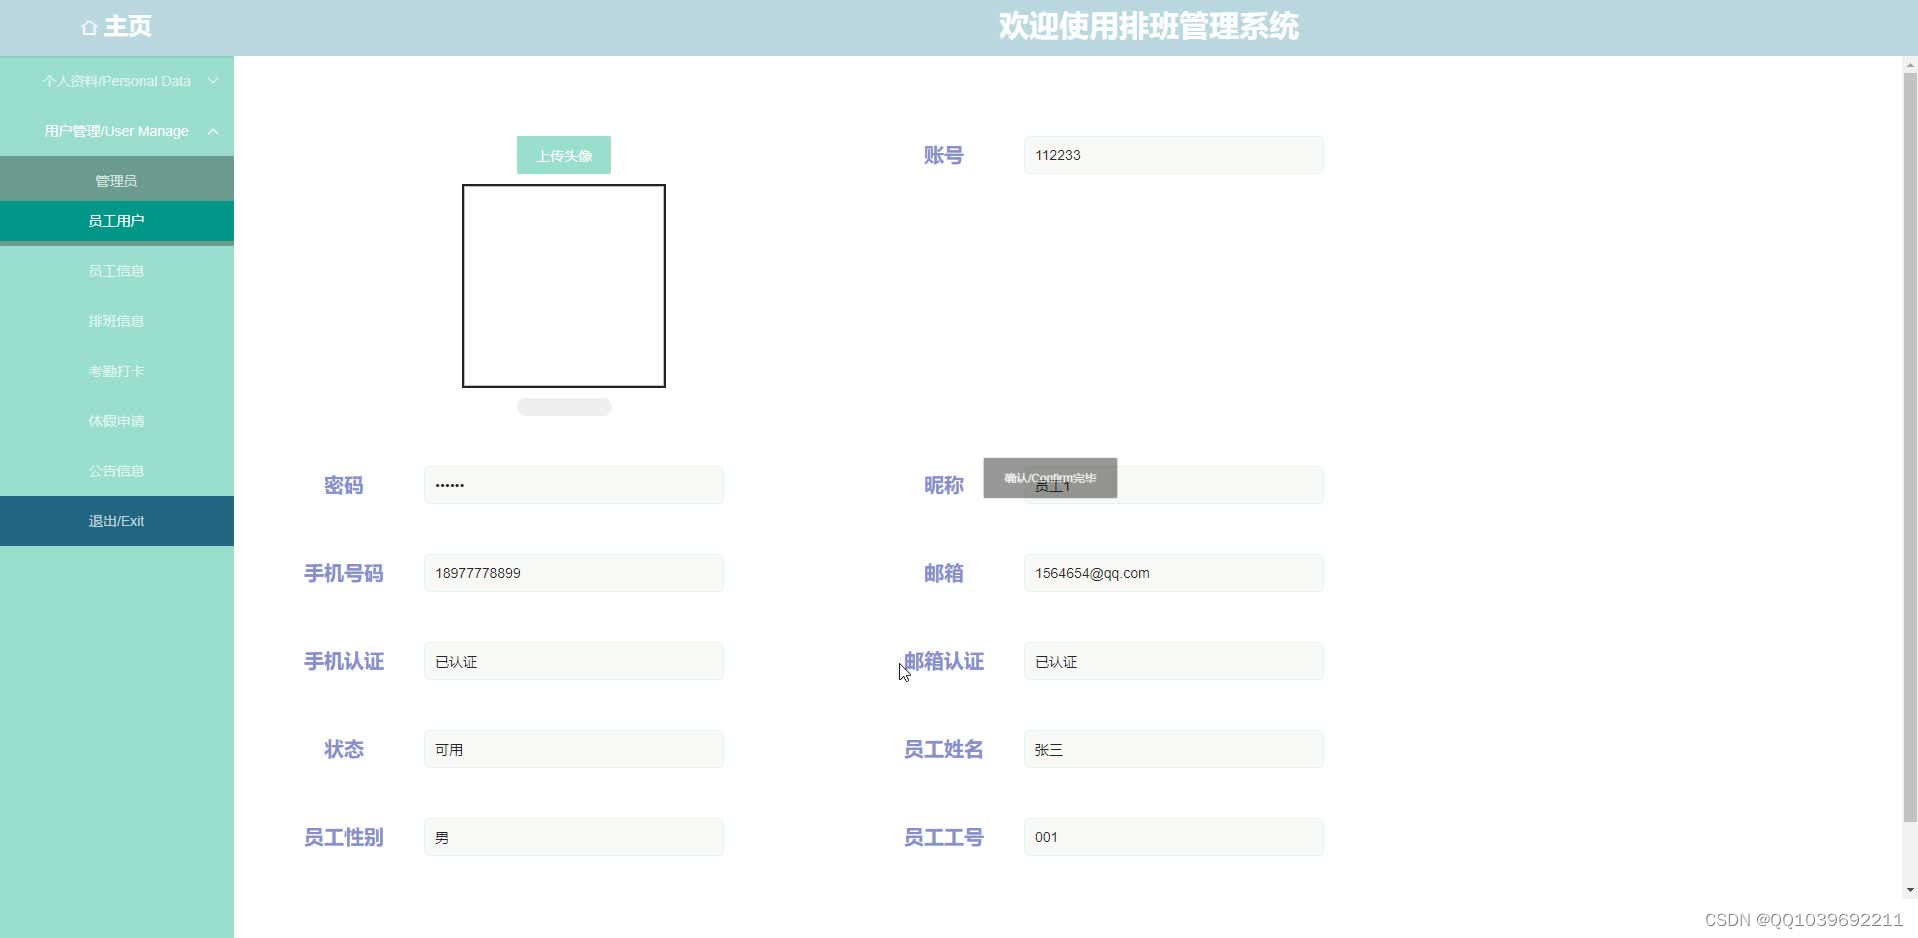Focus the 员工工号 input field

pos(1174,837)
